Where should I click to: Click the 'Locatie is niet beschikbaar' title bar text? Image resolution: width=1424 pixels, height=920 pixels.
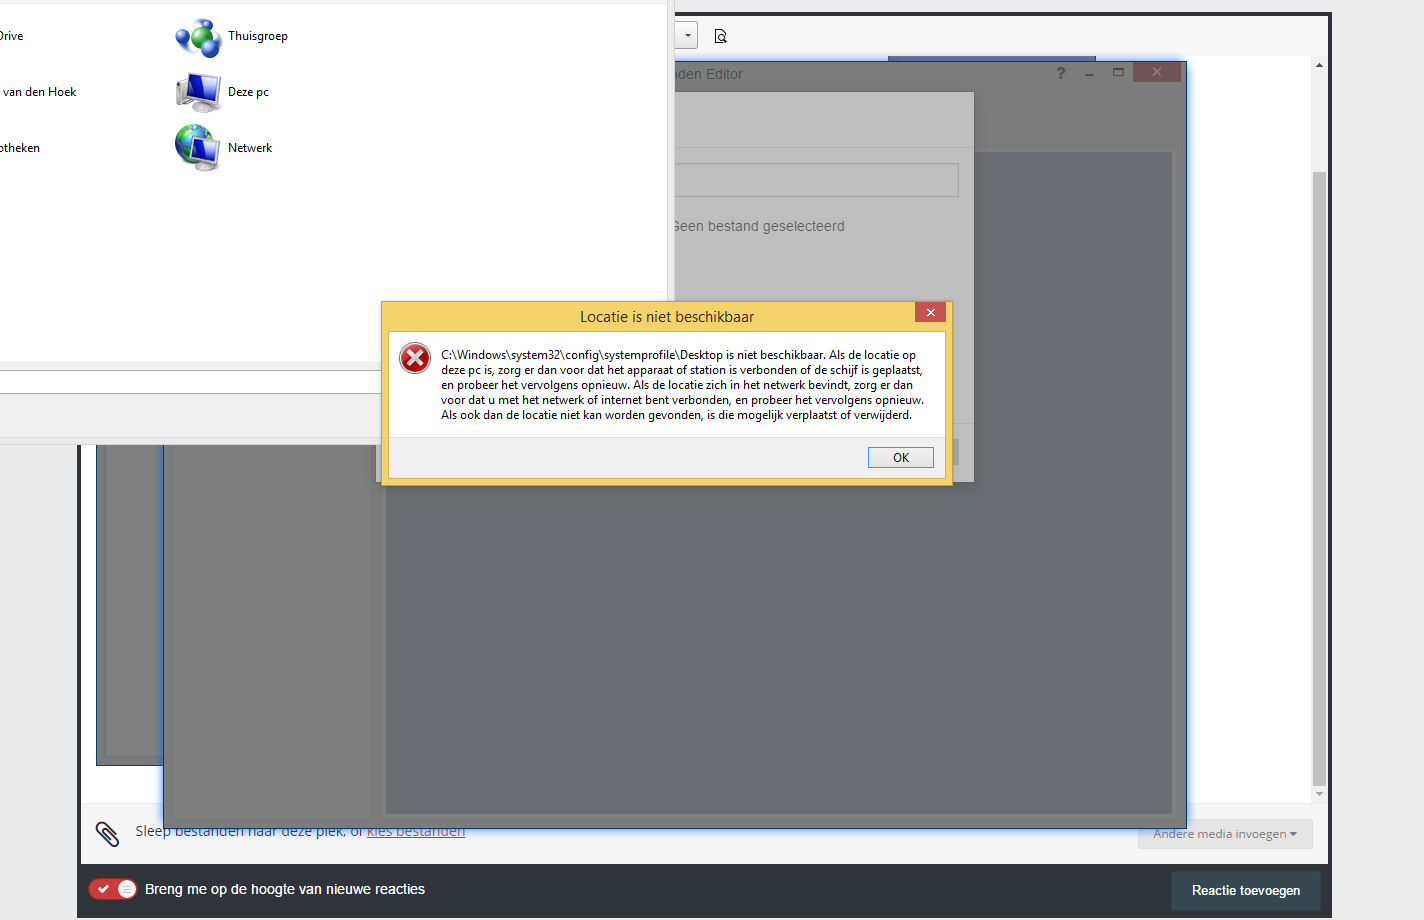click(x=667, y=317)
